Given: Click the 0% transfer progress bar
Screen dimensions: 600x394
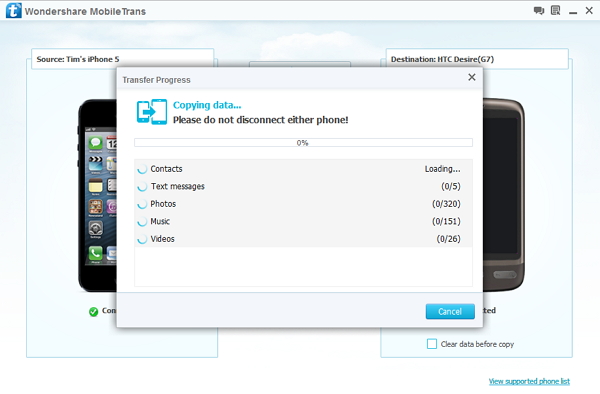Looking at the screenshot, I should point(303,143).
